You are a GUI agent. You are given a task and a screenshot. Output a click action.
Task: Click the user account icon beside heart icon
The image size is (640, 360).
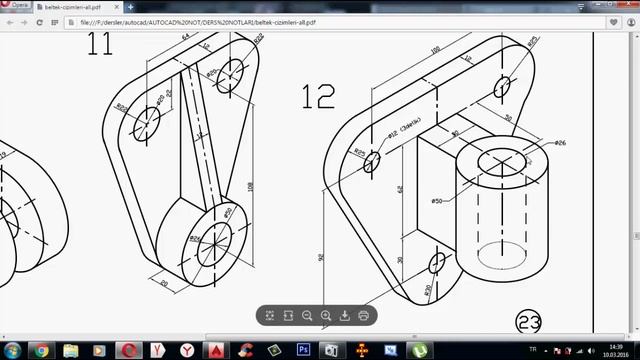[x=631, y=22]
